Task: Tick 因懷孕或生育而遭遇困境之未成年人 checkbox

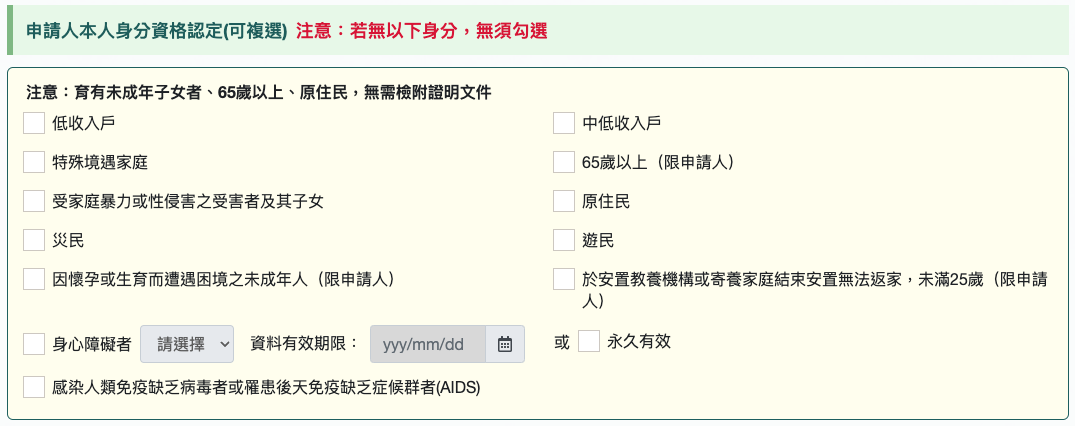Action: [34, 280]
